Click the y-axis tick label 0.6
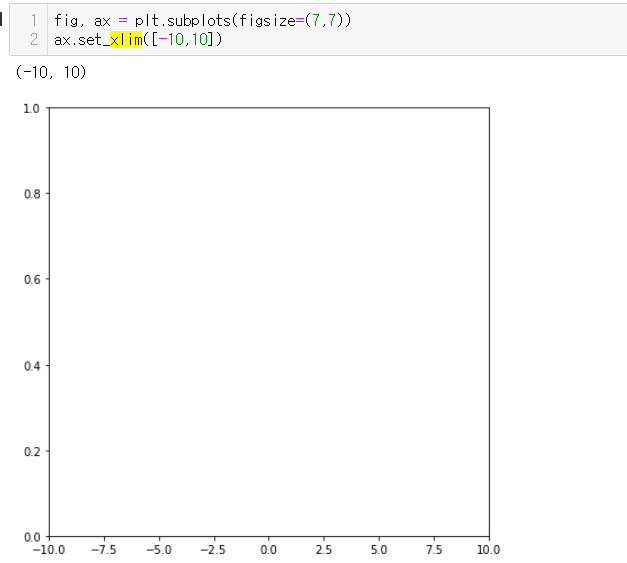The height and width of the screenshot is (563, 627). pos(32,280)
